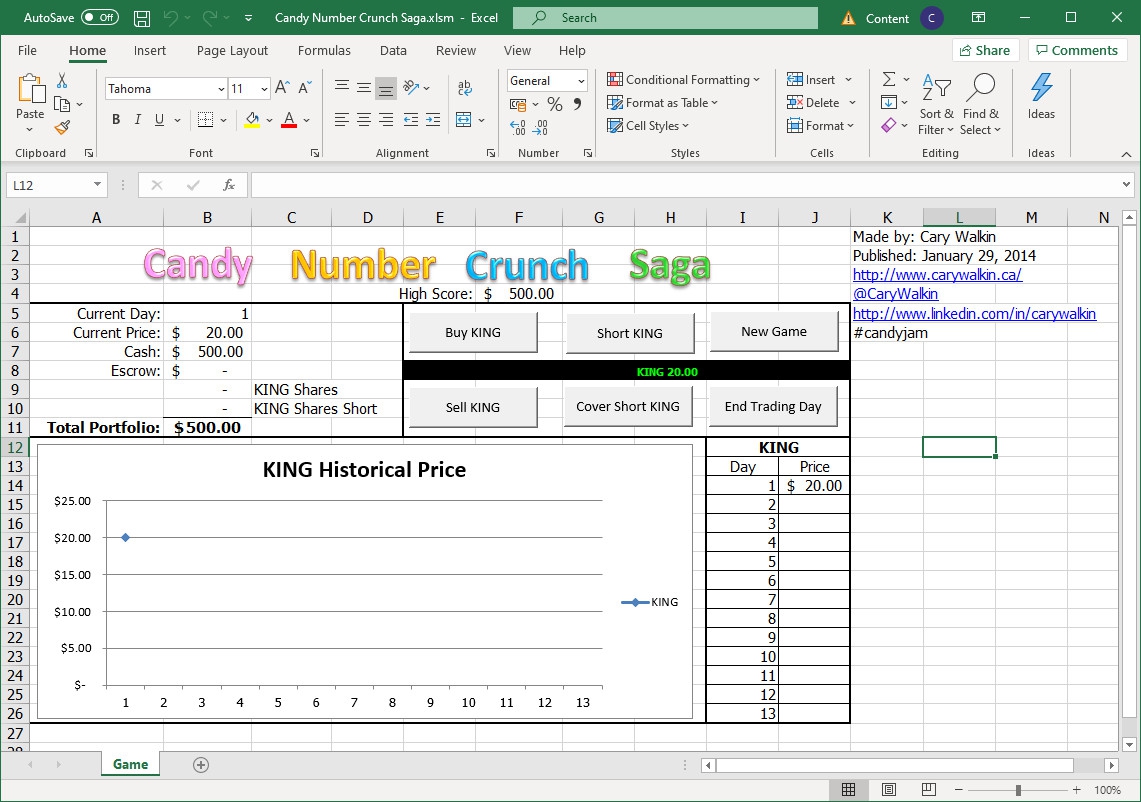The image size is (1141, 802).
Task: Select the Game sheet tab
Action: click(130, 764)
